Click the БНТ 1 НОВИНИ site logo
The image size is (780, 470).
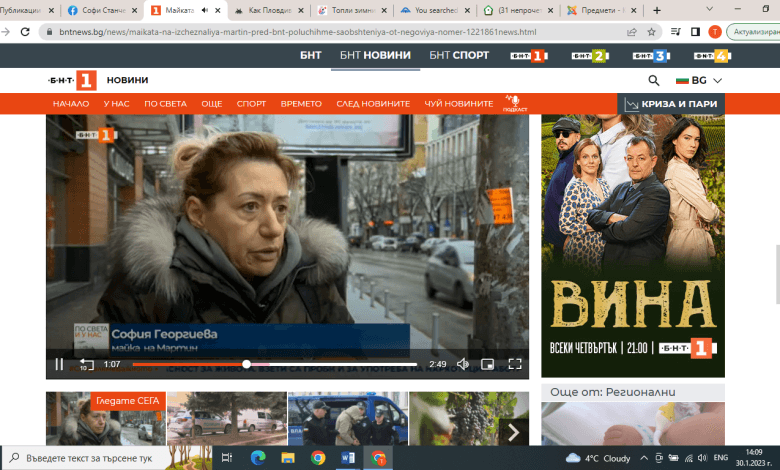pos(98,80)
